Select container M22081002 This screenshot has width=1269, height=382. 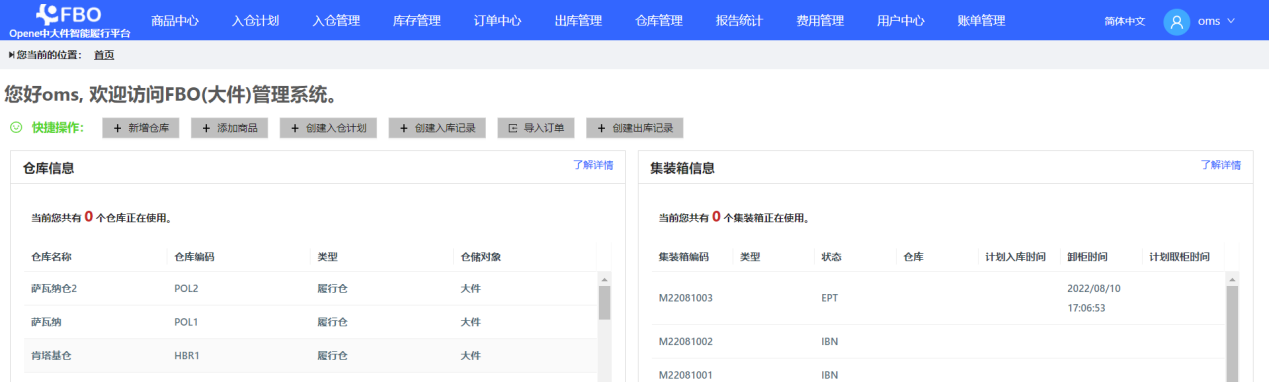[685, 342]
